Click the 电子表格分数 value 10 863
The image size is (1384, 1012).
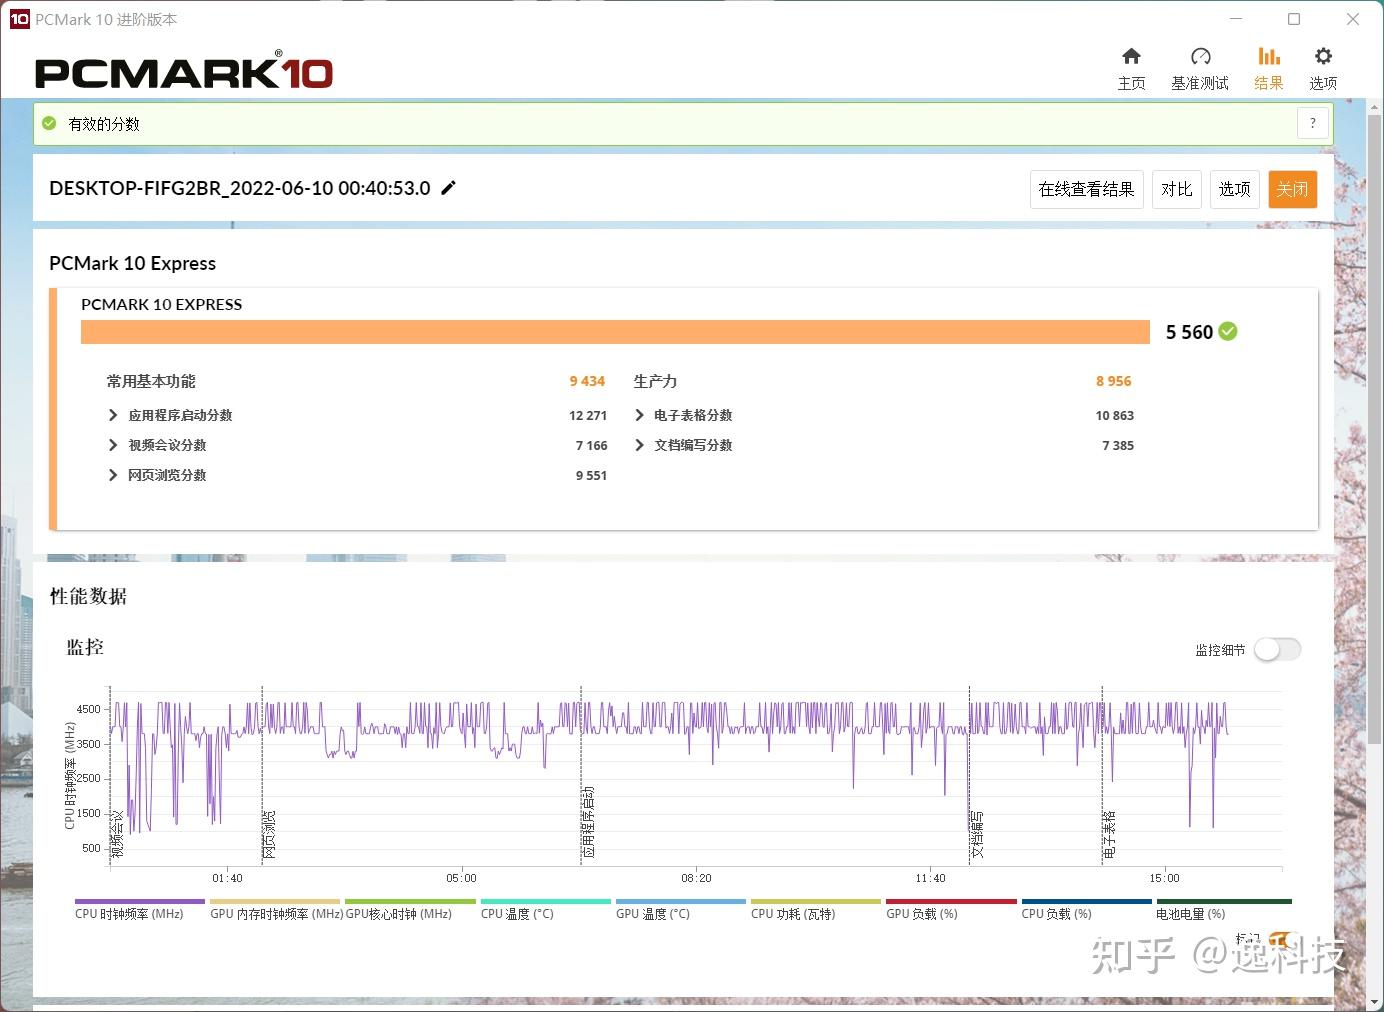[1114, 415]
